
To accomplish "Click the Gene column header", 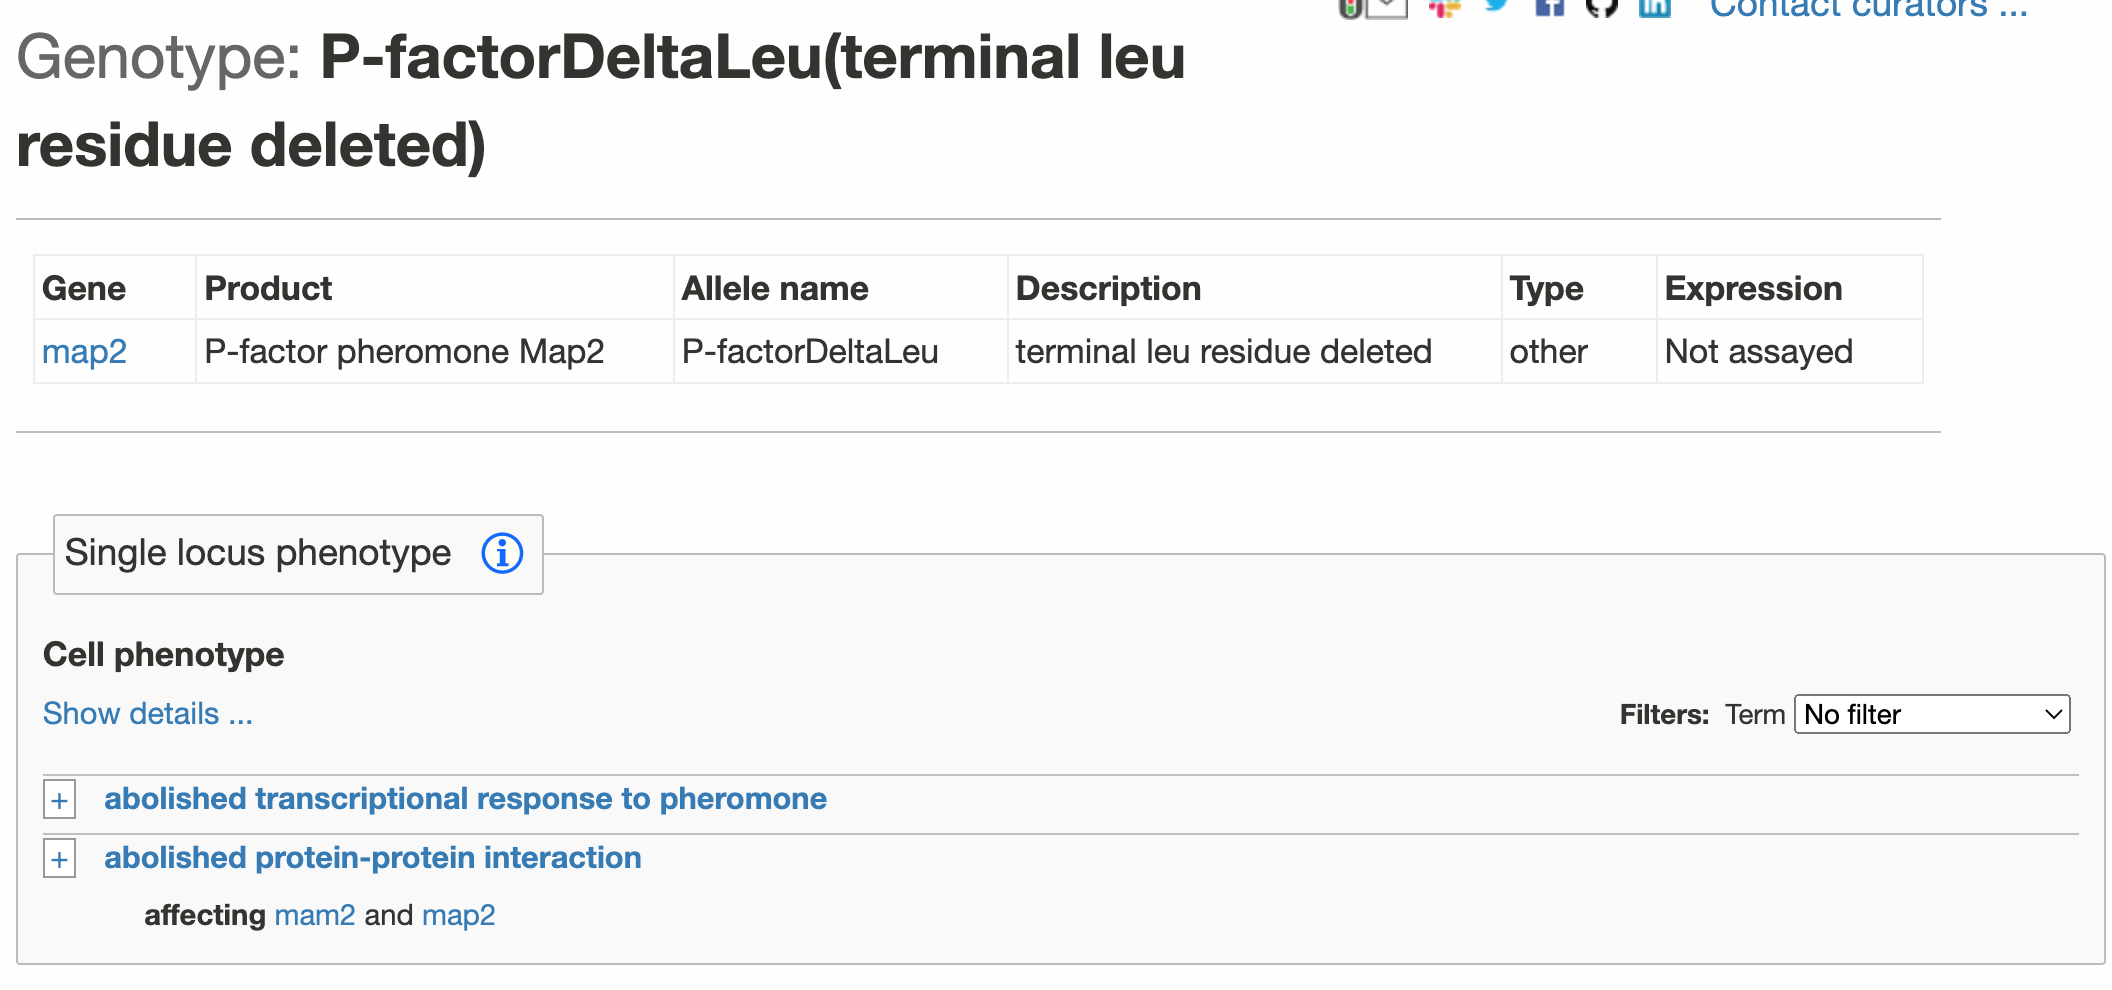I will 84,287.
